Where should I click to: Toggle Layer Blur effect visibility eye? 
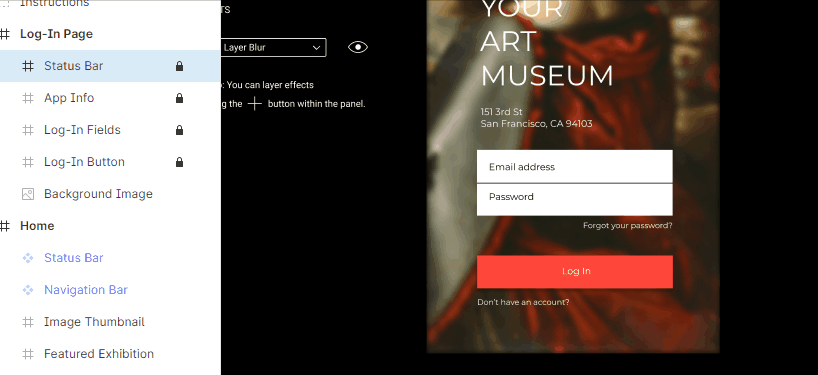358,47
